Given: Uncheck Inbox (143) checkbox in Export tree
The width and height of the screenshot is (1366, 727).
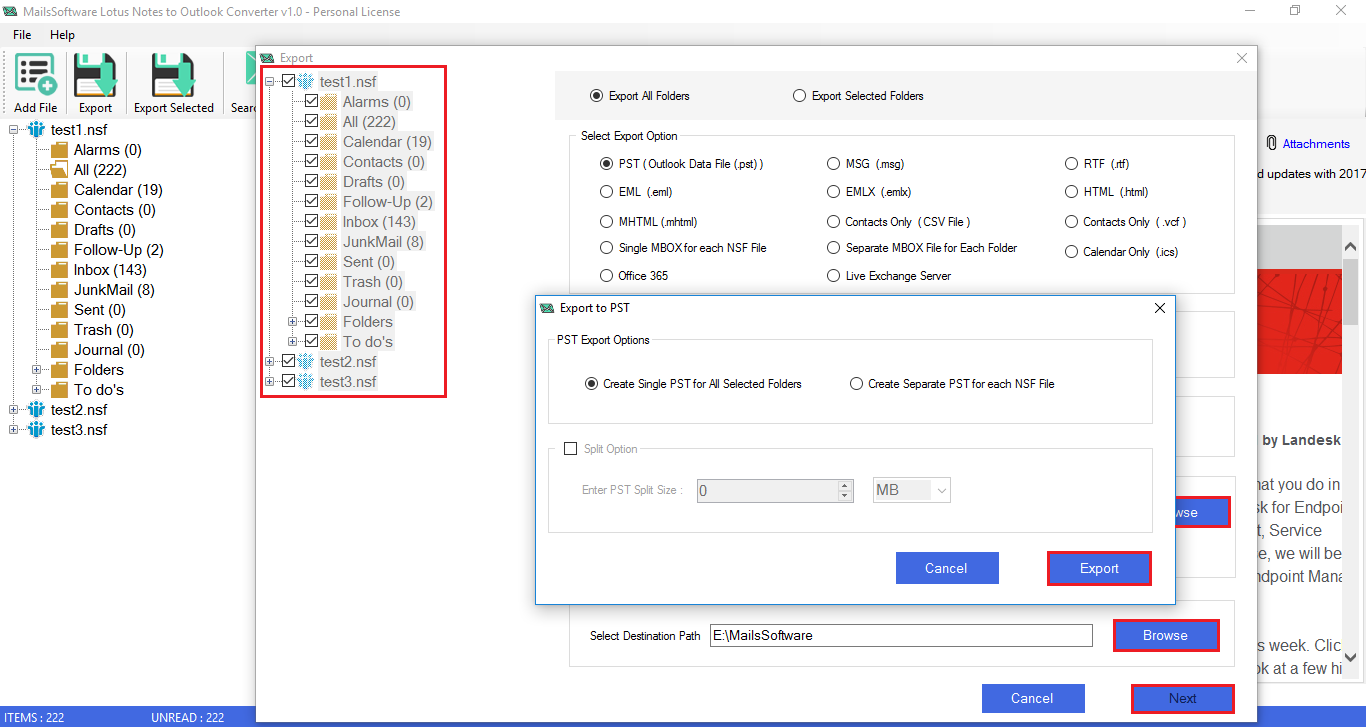Looking at the screenshot, I should pyautogui.click(x=312, y=221).
